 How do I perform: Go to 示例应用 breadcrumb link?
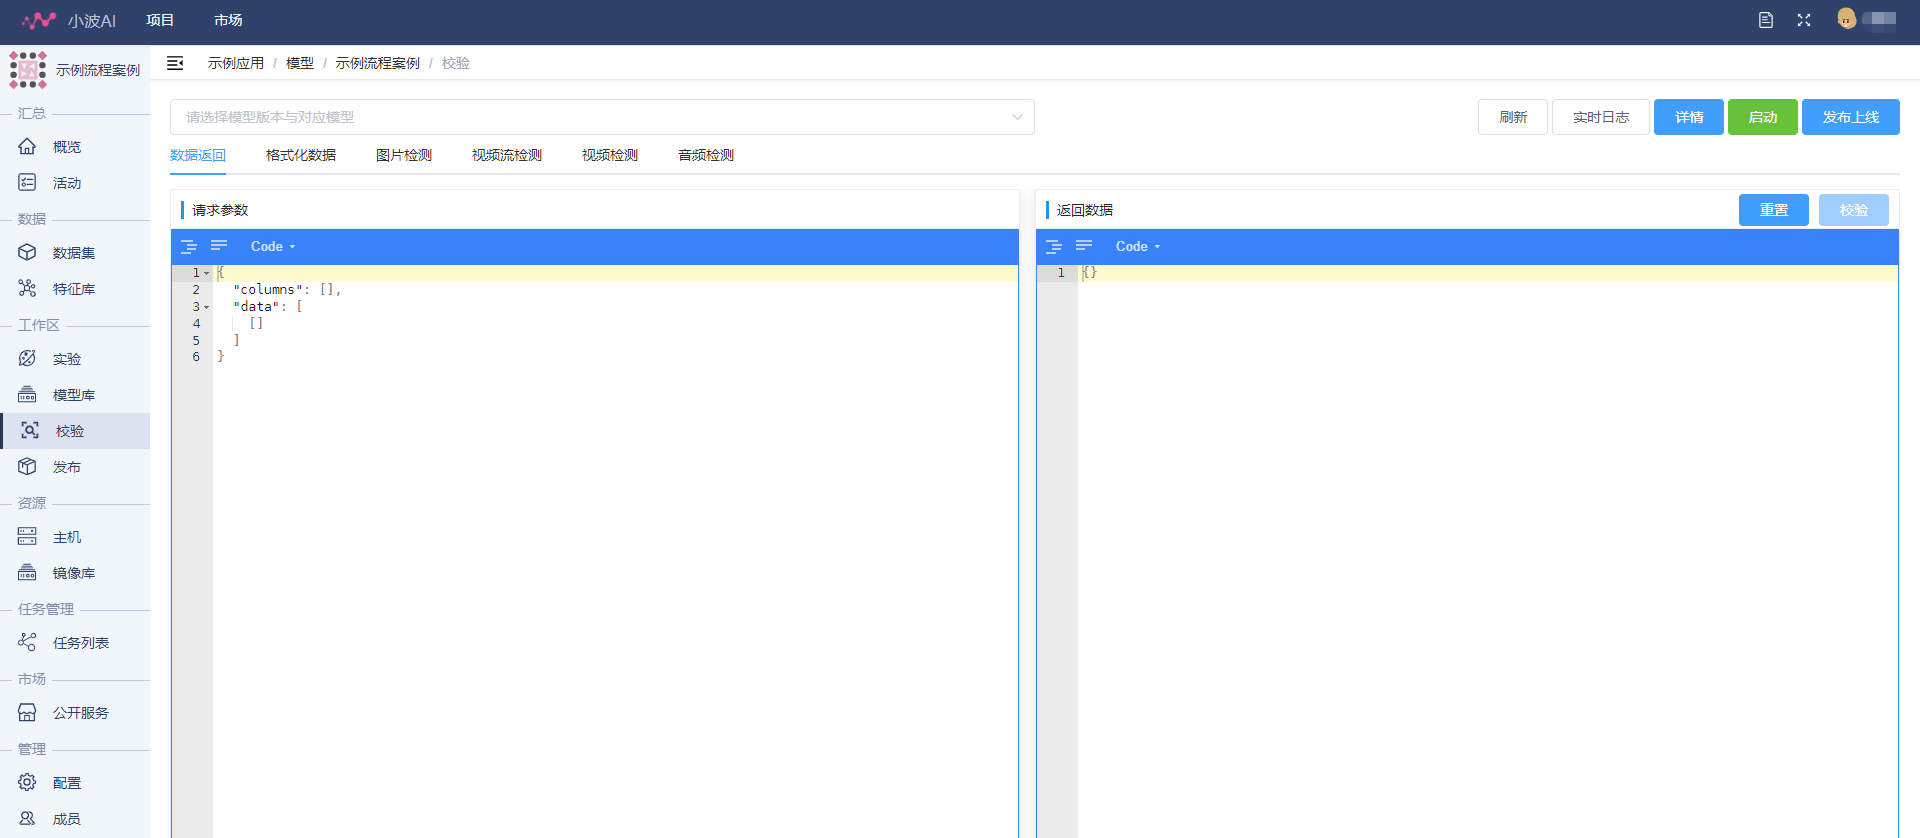coord(236,63)
